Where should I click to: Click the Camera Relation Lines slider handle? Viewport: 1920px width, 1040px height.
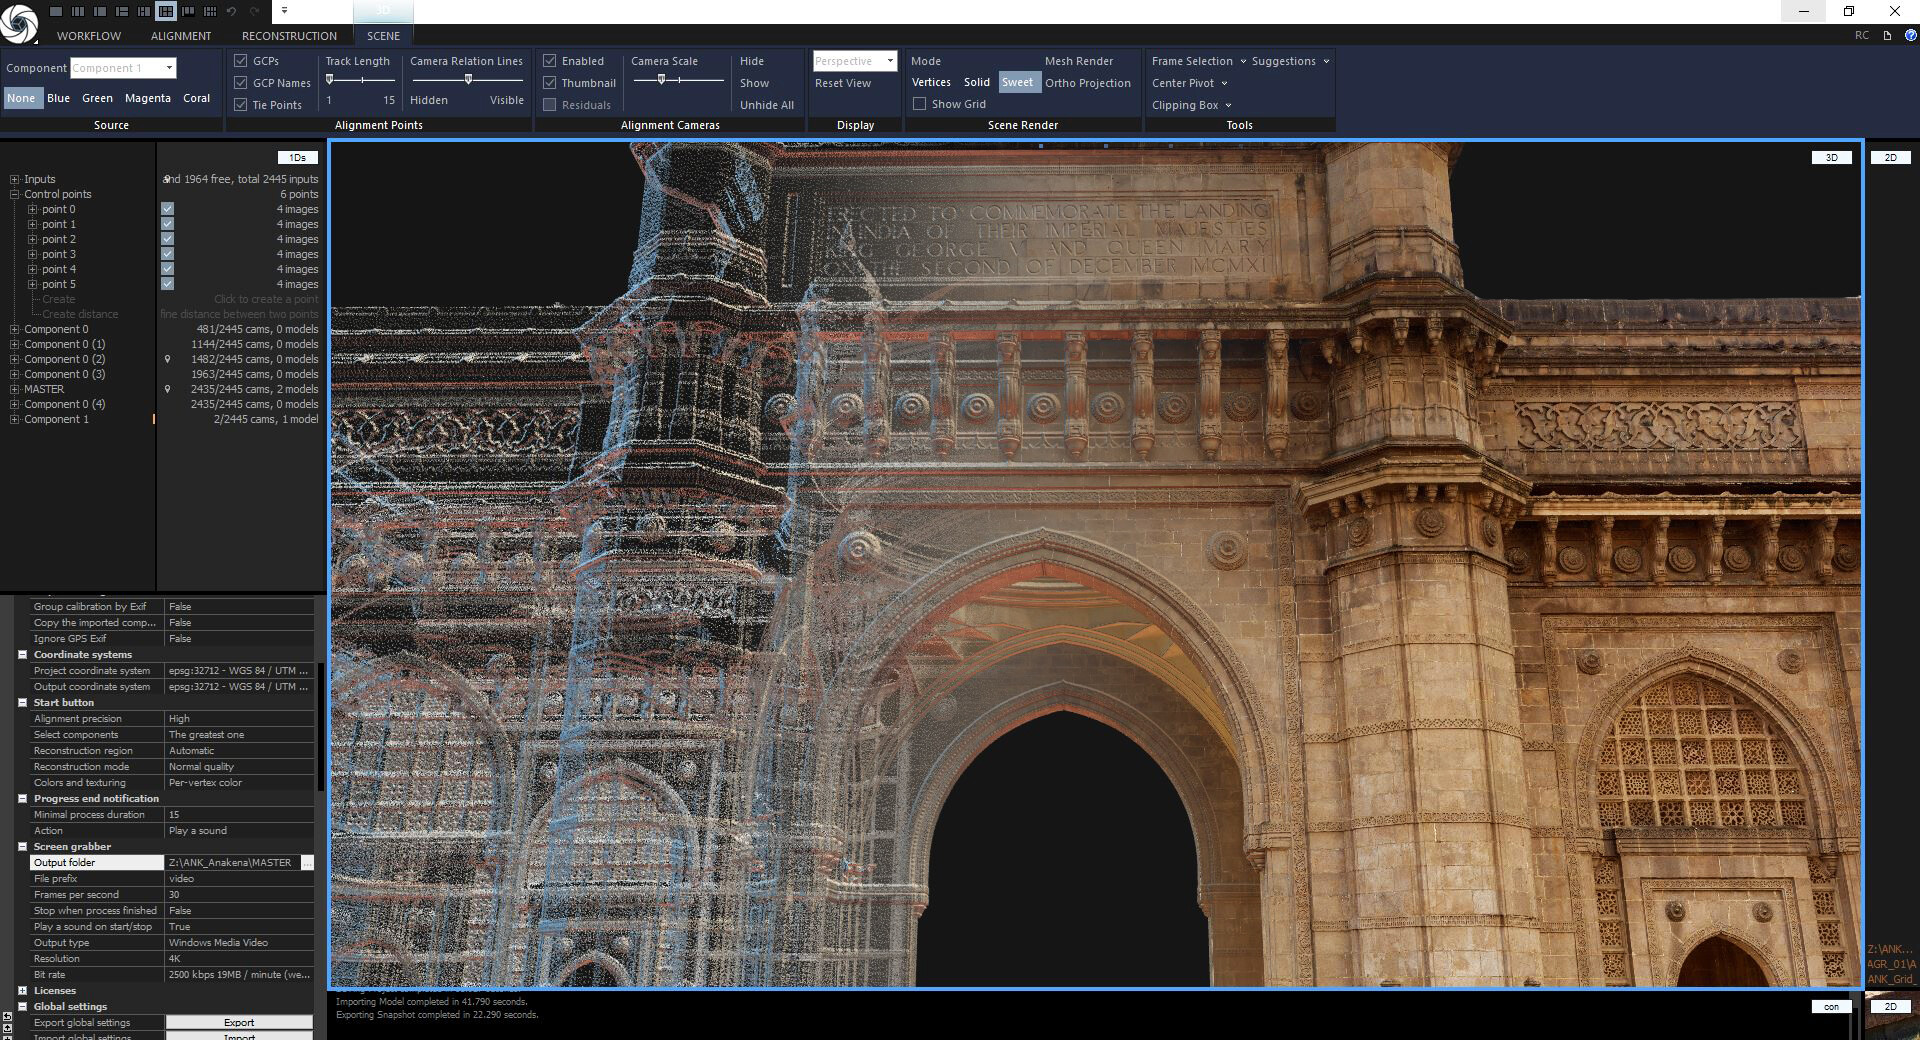(468, 80)
